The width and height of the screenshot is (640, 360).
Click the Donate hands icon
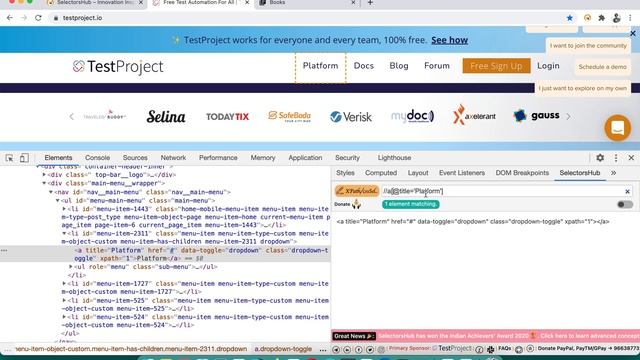[356, 204]
